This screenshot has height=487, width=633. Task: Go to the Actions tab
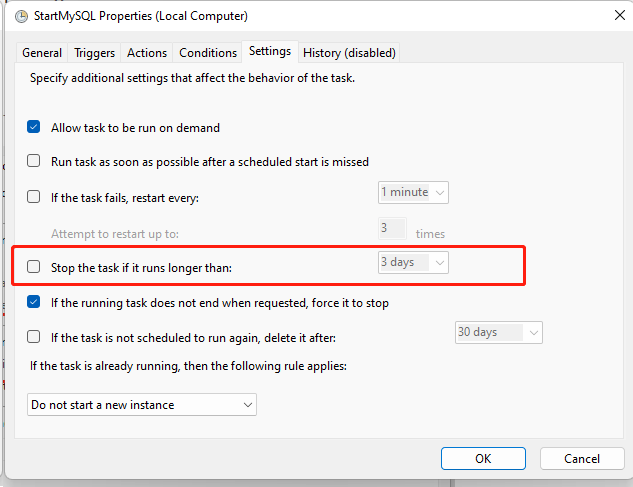coord(147,53)
